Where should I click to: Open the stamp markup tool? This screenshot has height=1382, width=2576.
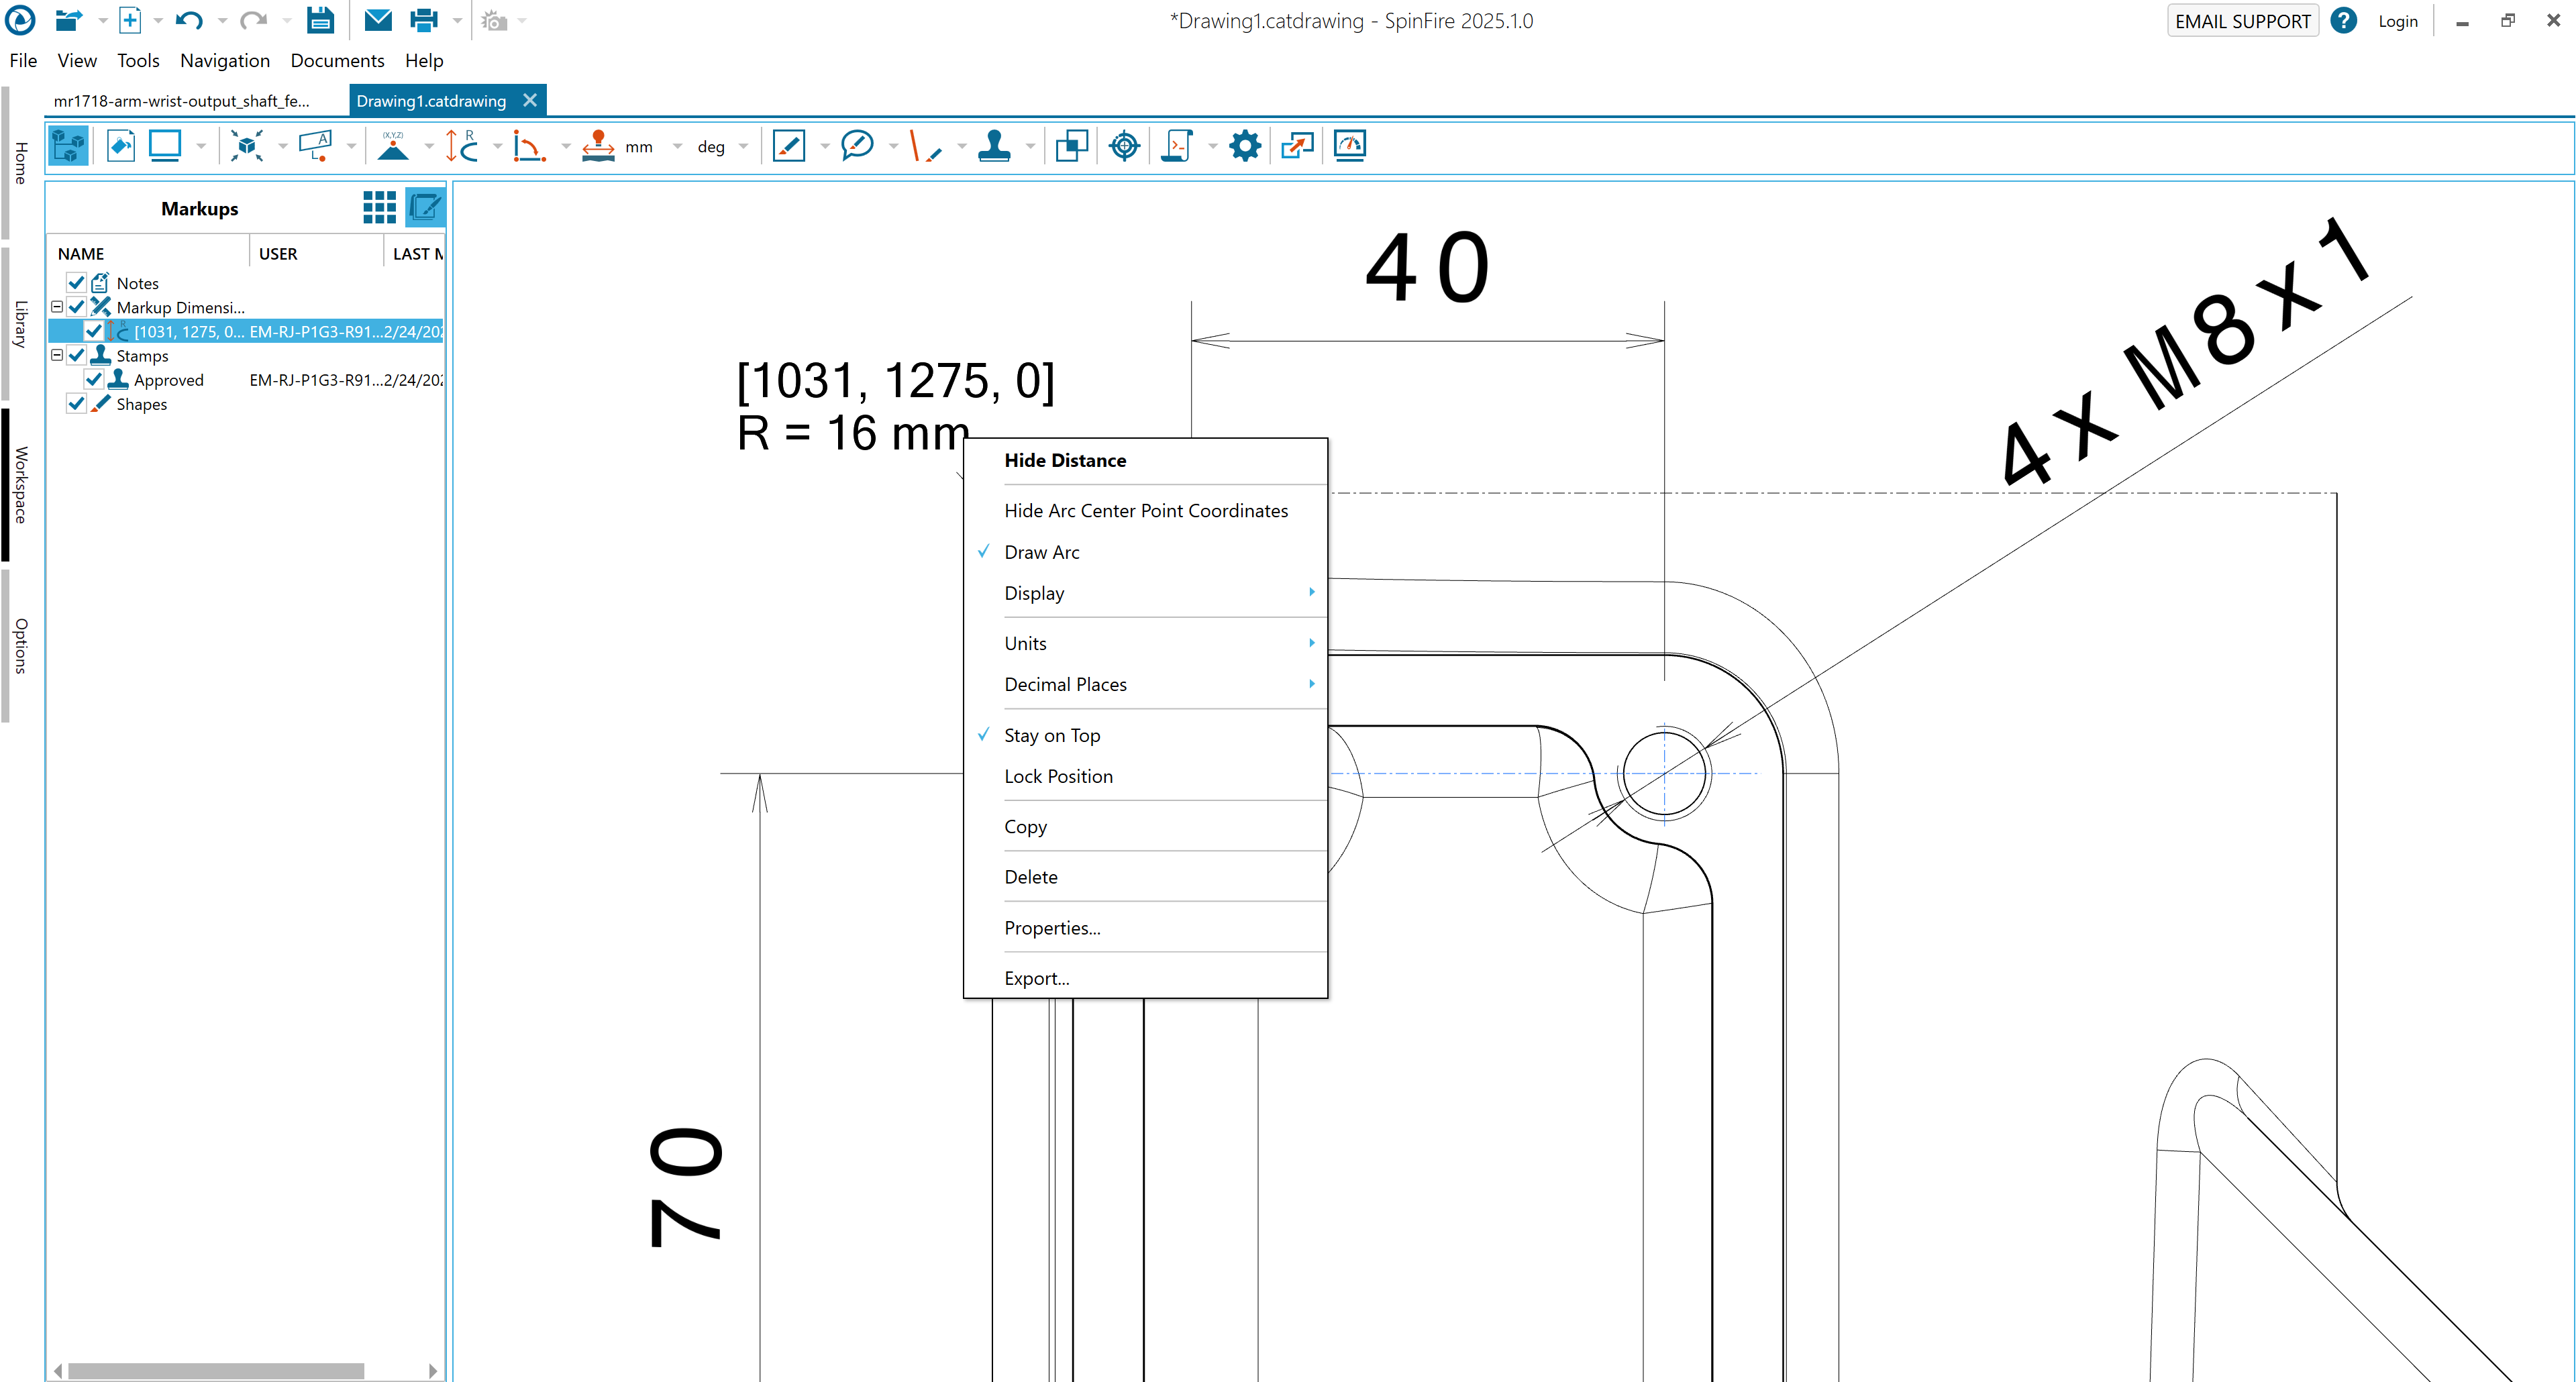coord(994,146)
